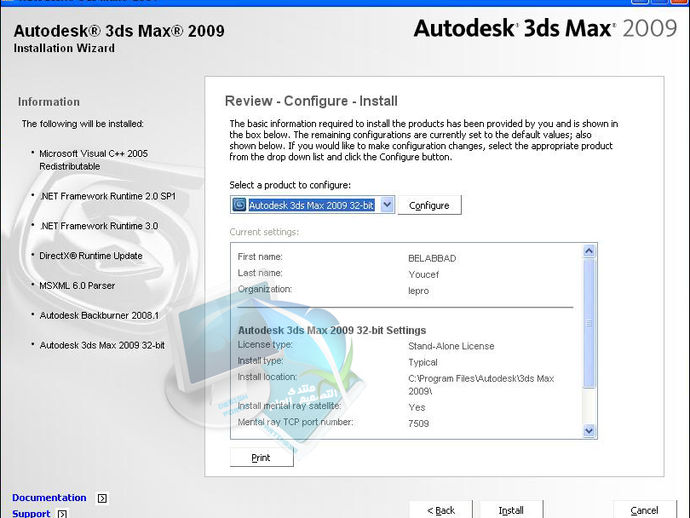Click the Autodesk 3ds Max 2009 32-bit Settings heading
The image size is (690, 518).
(x=332, y=330)
